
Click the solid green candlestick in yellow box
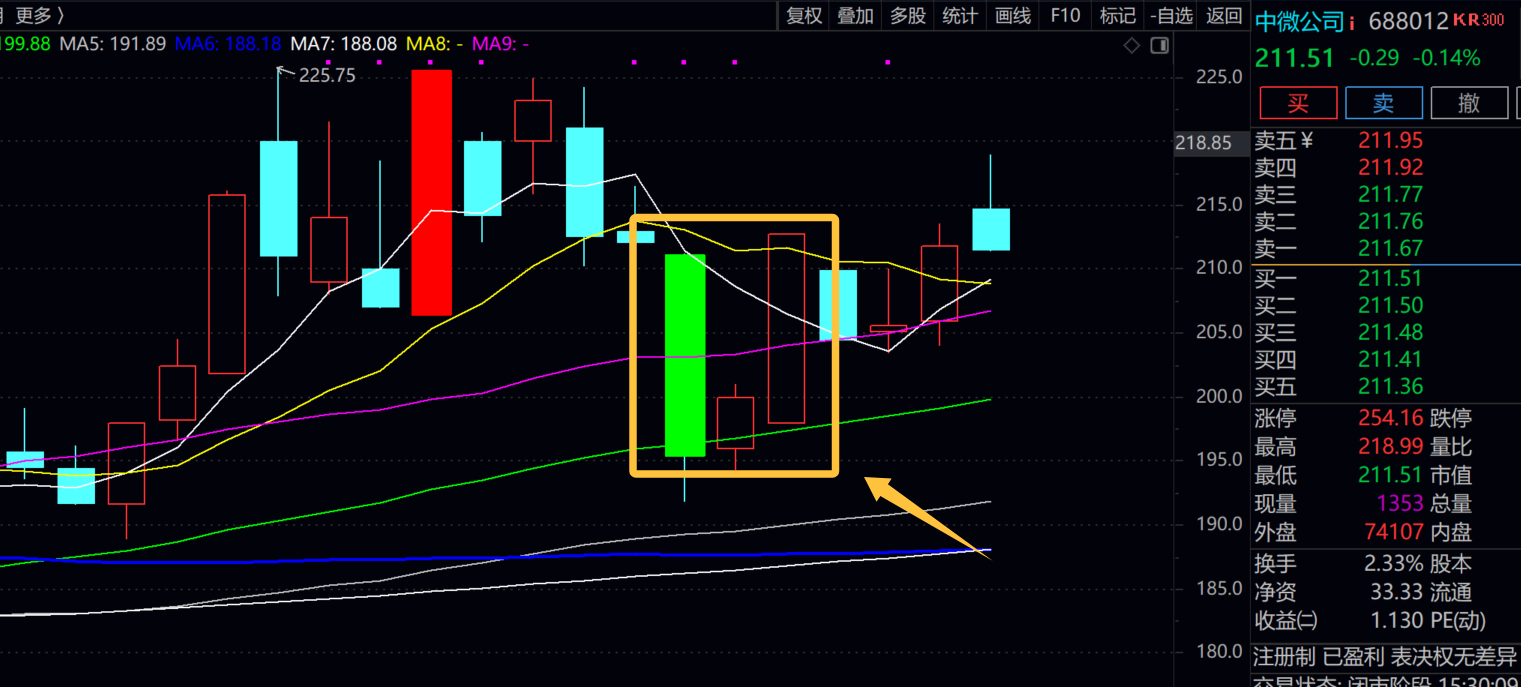[x=685, y=355]
